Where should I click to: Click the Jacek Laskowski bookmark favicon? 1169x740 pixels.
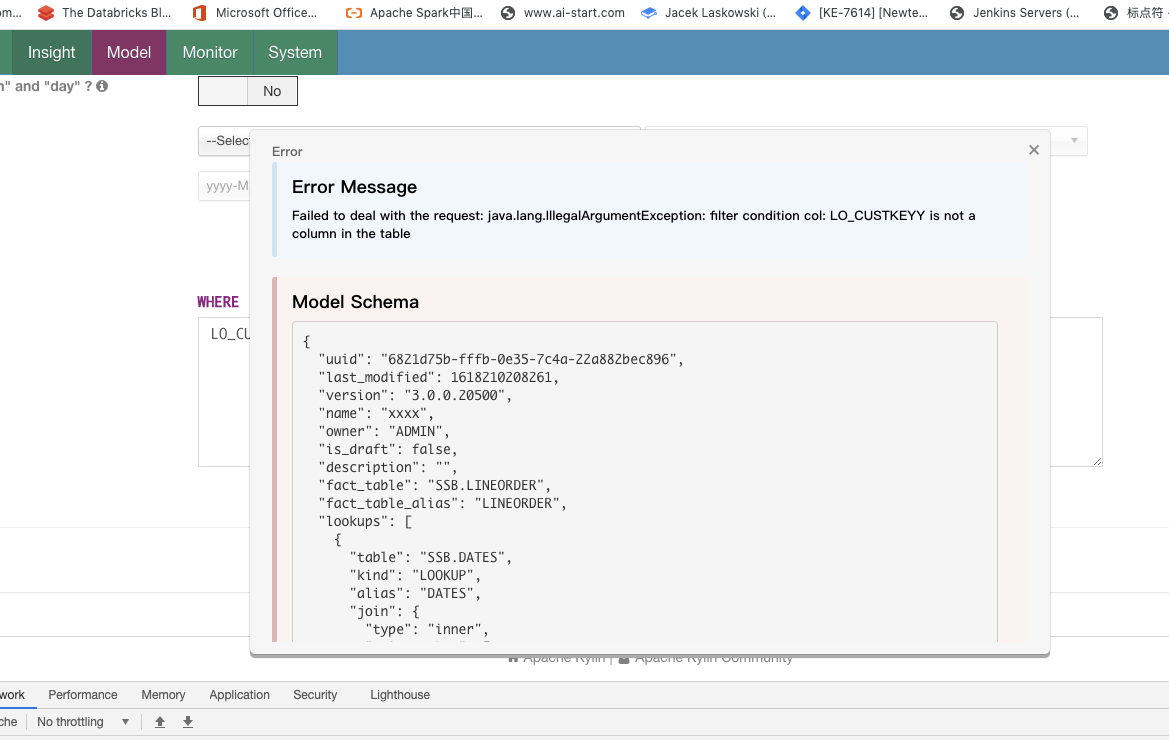point(649,13)
